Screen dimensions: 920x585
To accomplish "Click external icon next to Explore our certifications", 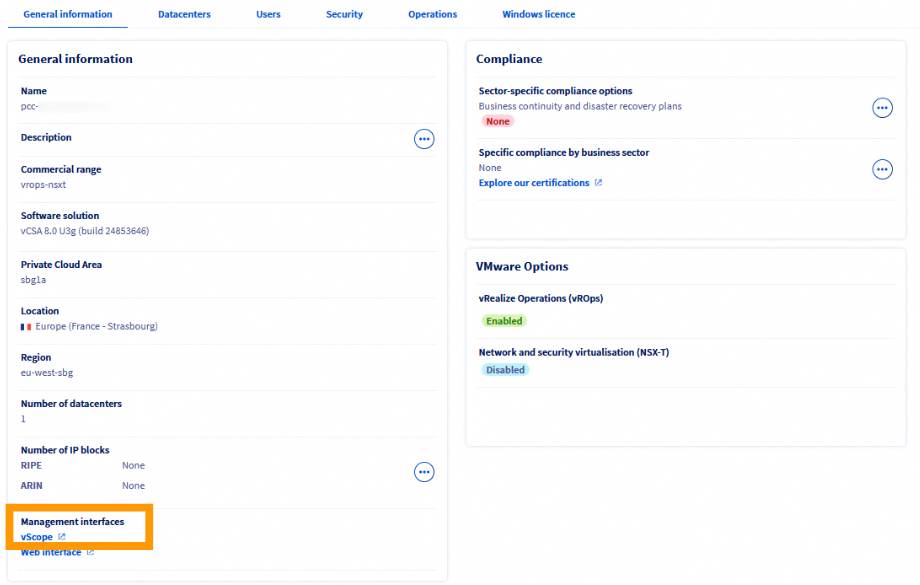I will point(598,183).
